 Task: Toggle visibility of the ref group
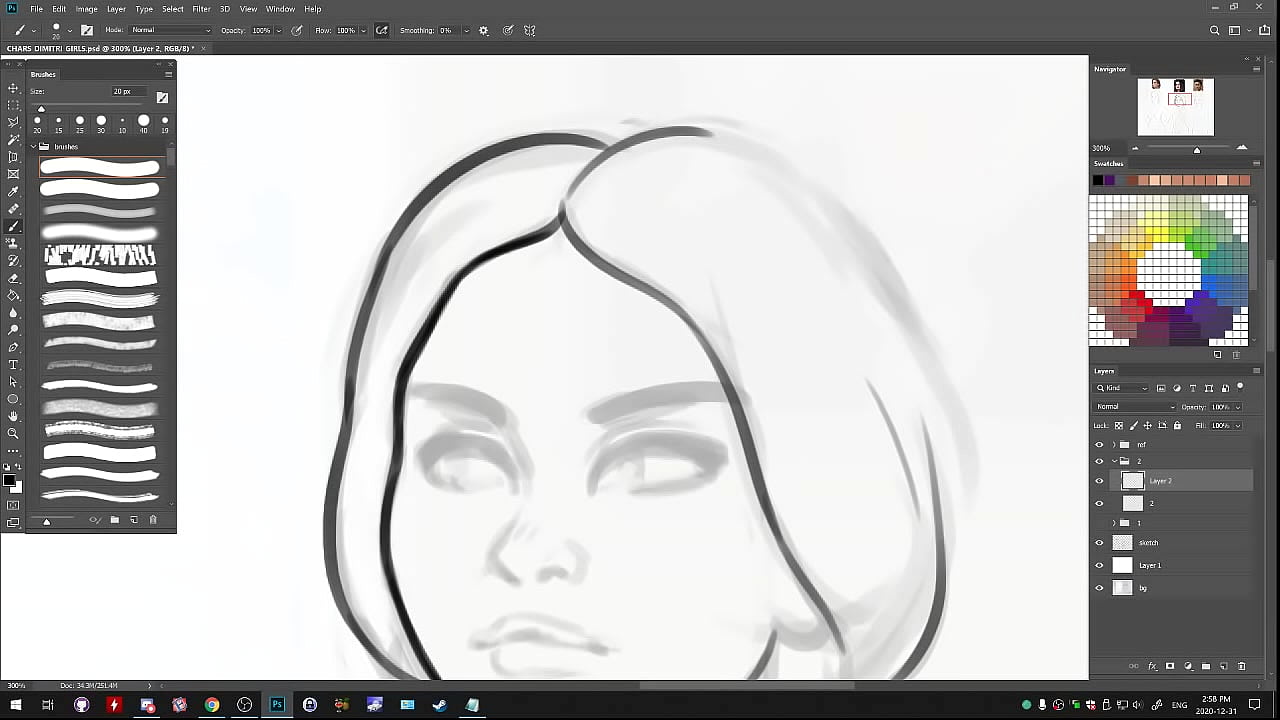[1099, 445]
